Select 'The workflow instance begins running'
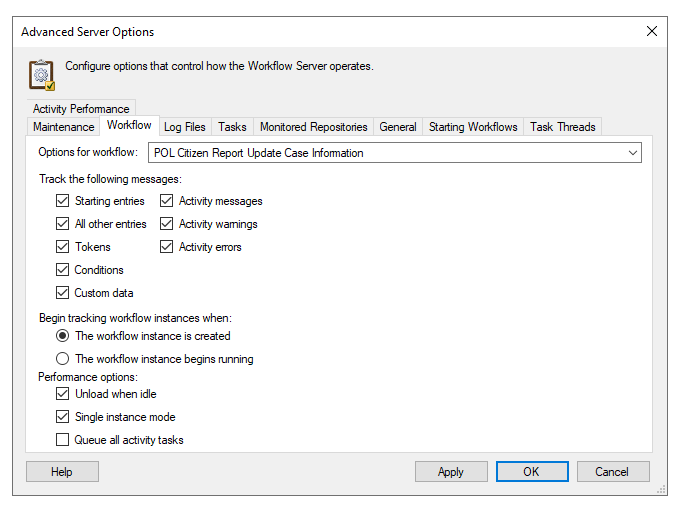The height and width of the screenshot is (514, 681). [63, 359]
